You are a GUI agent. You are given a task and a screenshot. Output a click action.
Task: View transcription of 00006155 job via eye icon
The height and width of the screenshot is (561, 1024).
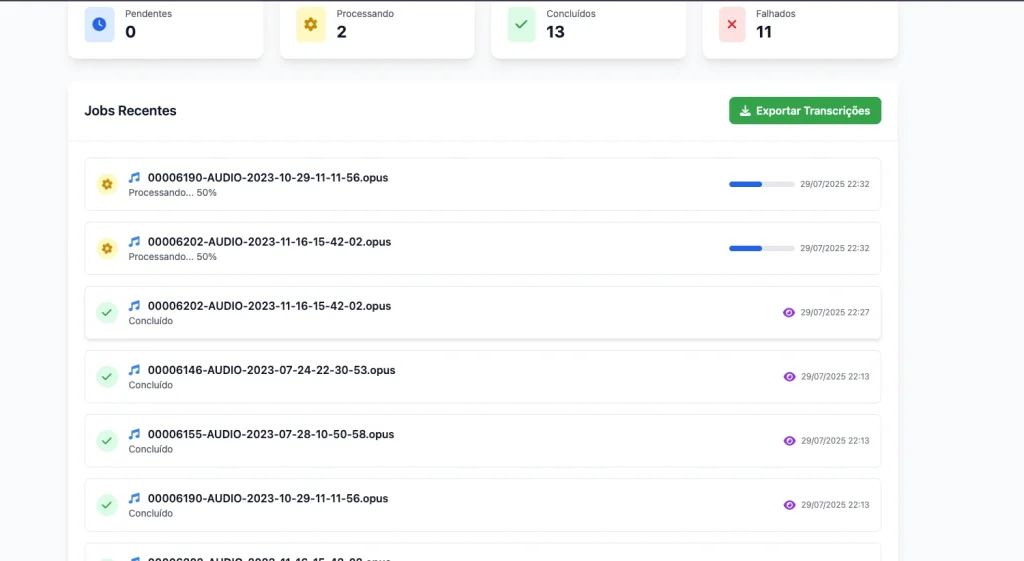tap(790, 441)
